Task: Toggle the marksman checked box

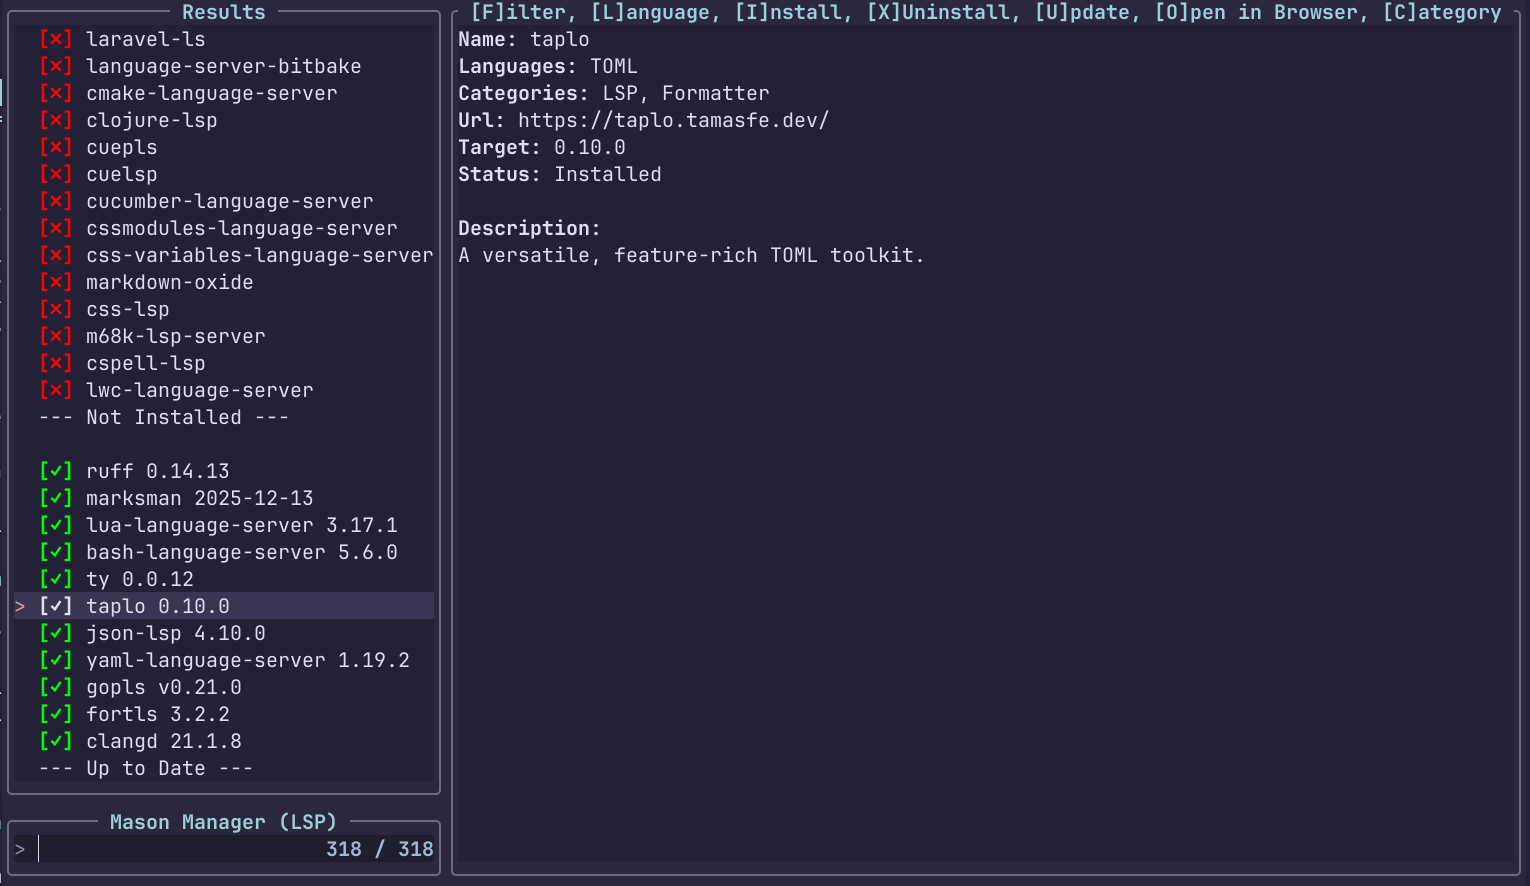Action: coord(55,498)
